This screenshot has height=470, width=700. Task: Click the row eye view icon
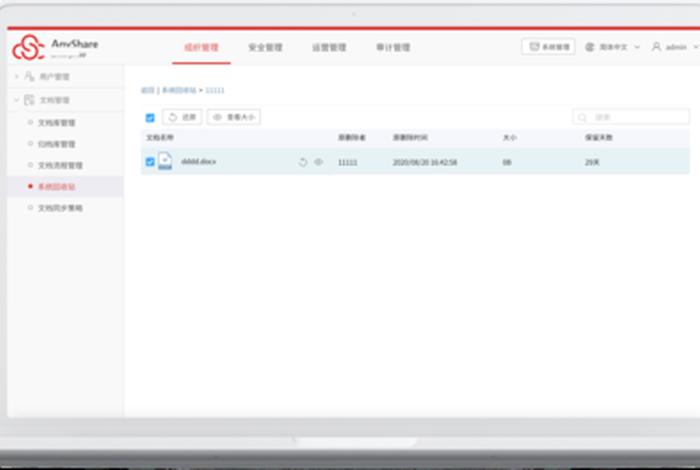pyautogui.click(x=318, y=162)
